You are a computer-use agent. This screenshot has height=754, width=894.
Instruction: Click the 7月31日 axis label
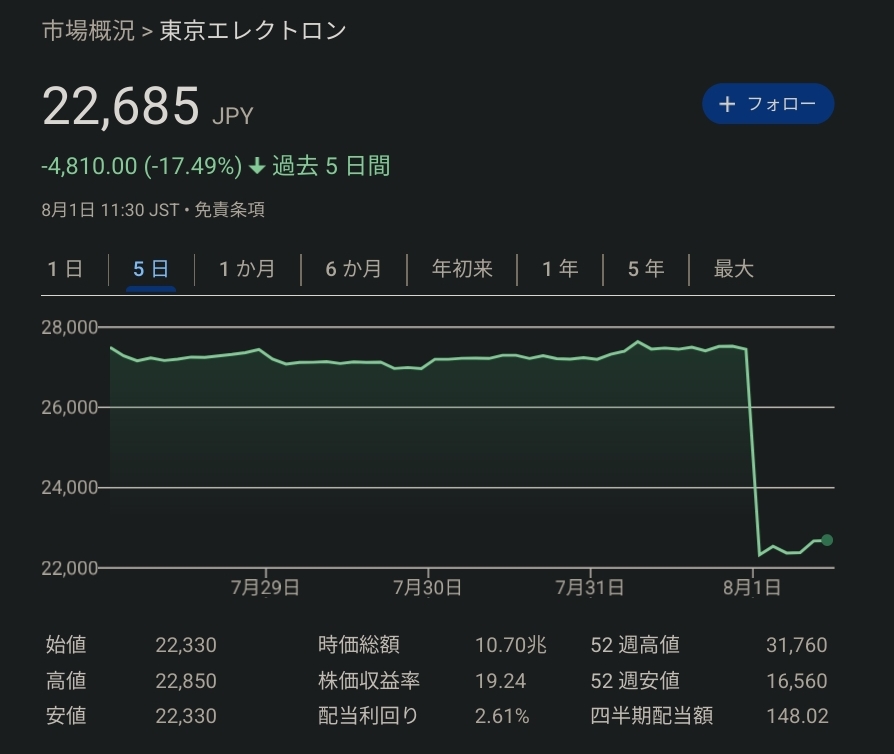click(590, 587)
